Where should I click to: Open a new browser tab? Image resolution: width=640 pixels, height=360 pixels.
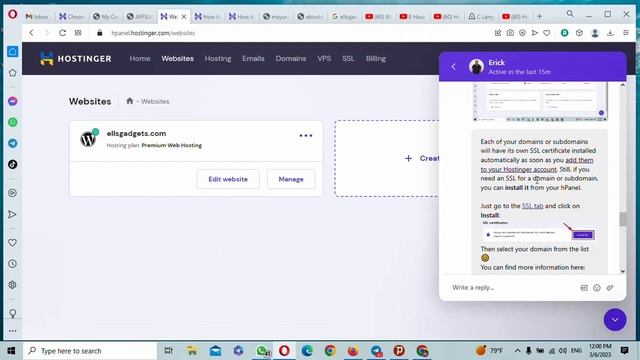tap(539, 16)
